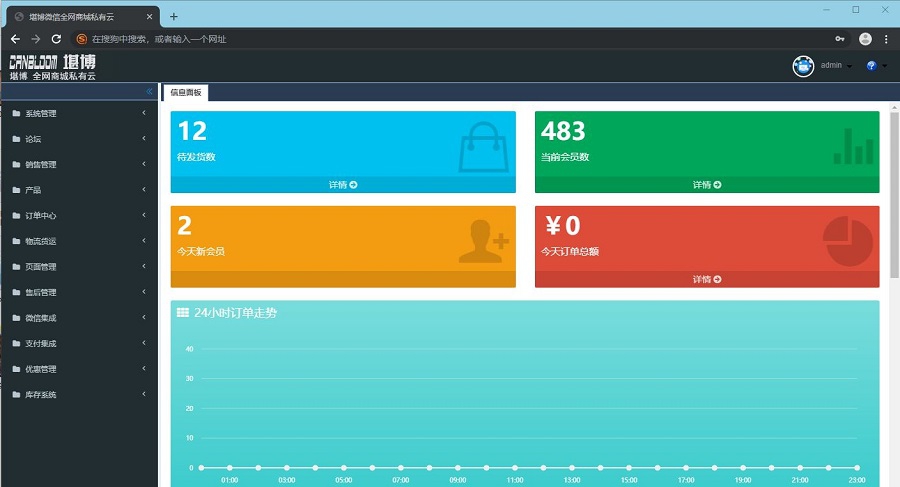Image resolution: width=900 pixels, height=487 pixels.
Task: Expand 销售管理 menu chevron
Action: point(144,164)
